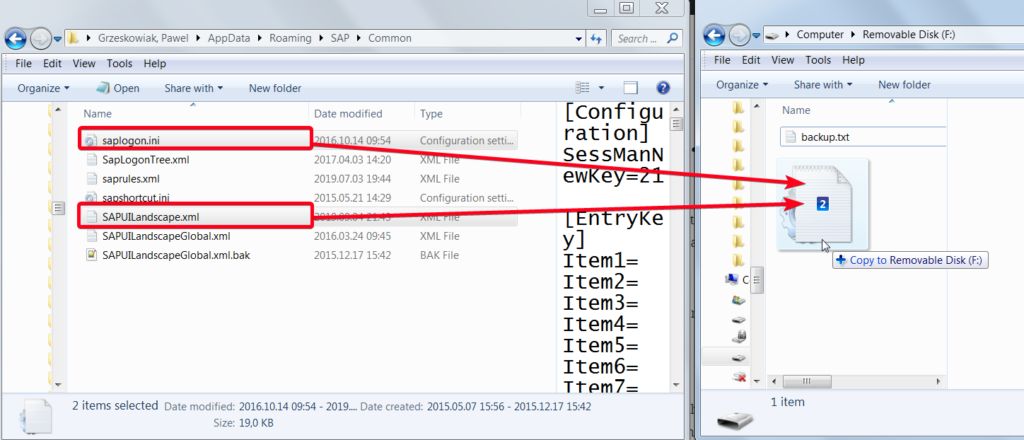Open Share with dropdown in Removable Disk window

(823, 85)
